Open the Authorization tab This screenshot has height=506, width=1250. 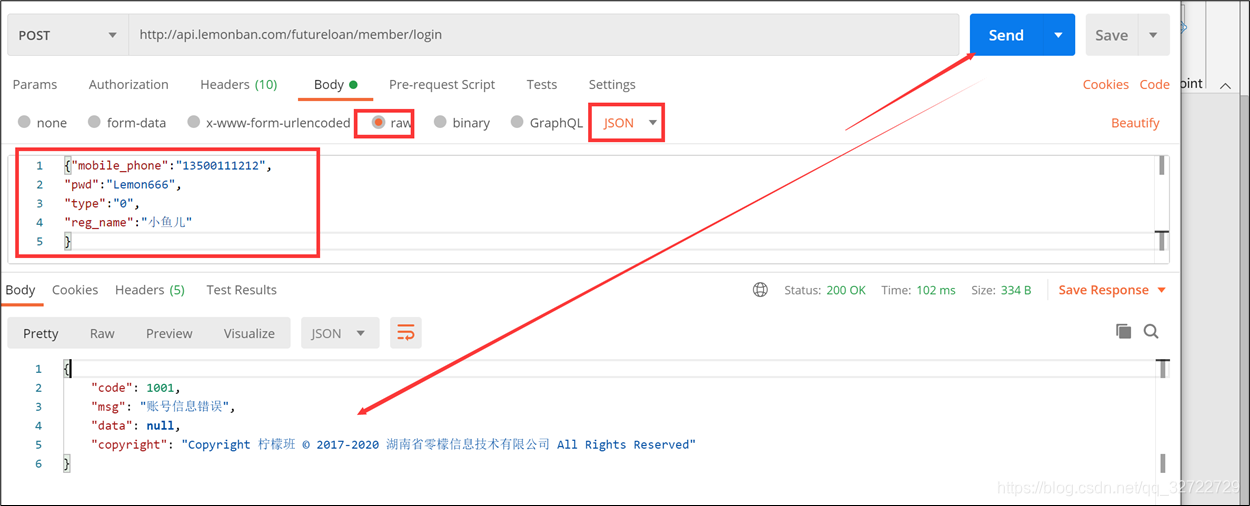tap(128, 85)
